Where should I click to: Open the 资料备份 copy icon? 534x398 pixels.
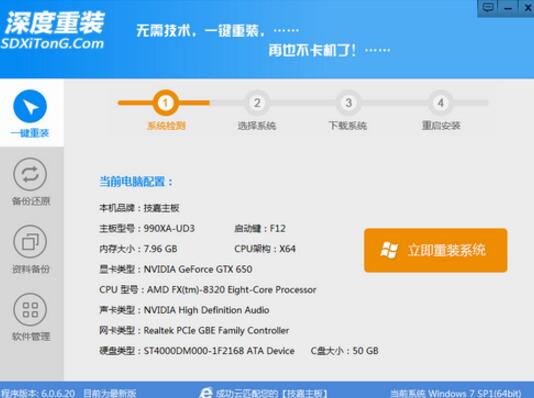[30, 242]
